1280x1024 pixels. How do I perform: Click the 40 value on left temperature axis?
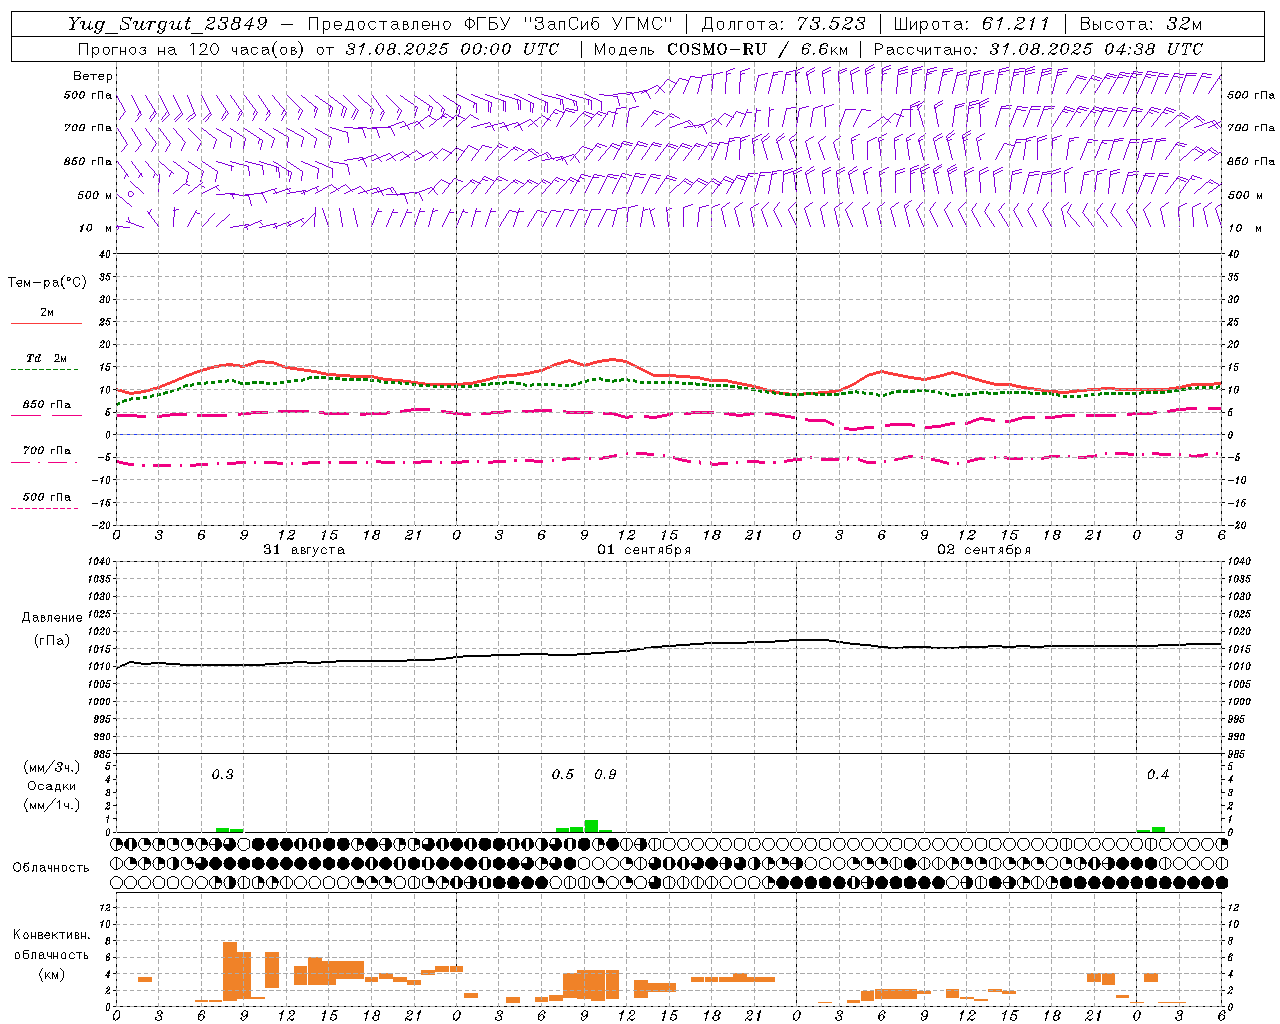104,254
